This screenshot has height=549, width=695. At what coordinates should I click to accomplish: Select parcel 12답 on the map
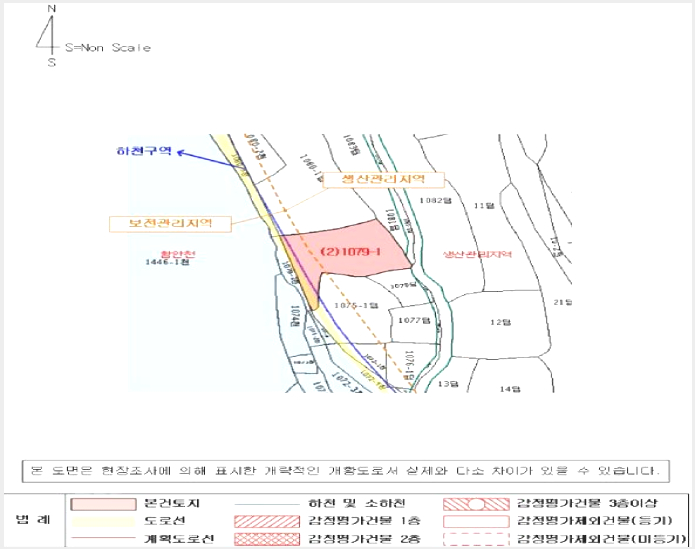tap(500, 322)
